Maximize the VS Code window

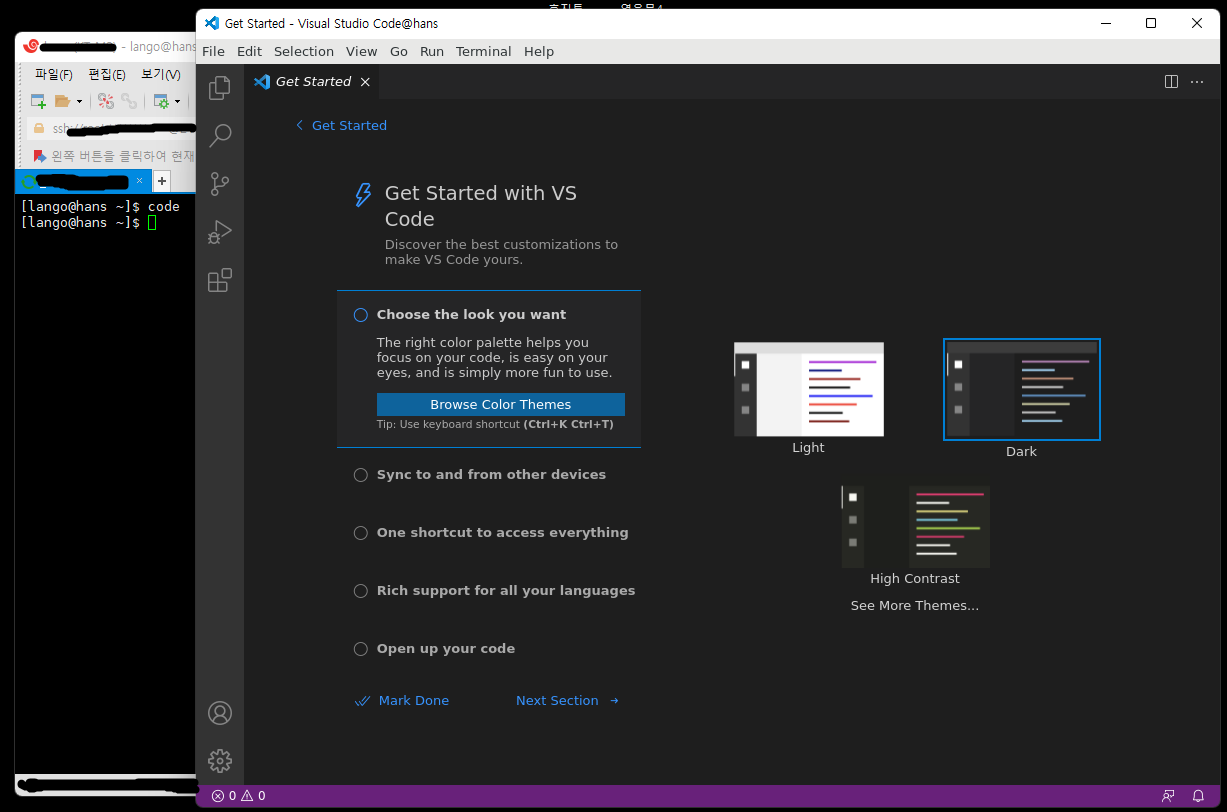click(x=1151, y=23)
